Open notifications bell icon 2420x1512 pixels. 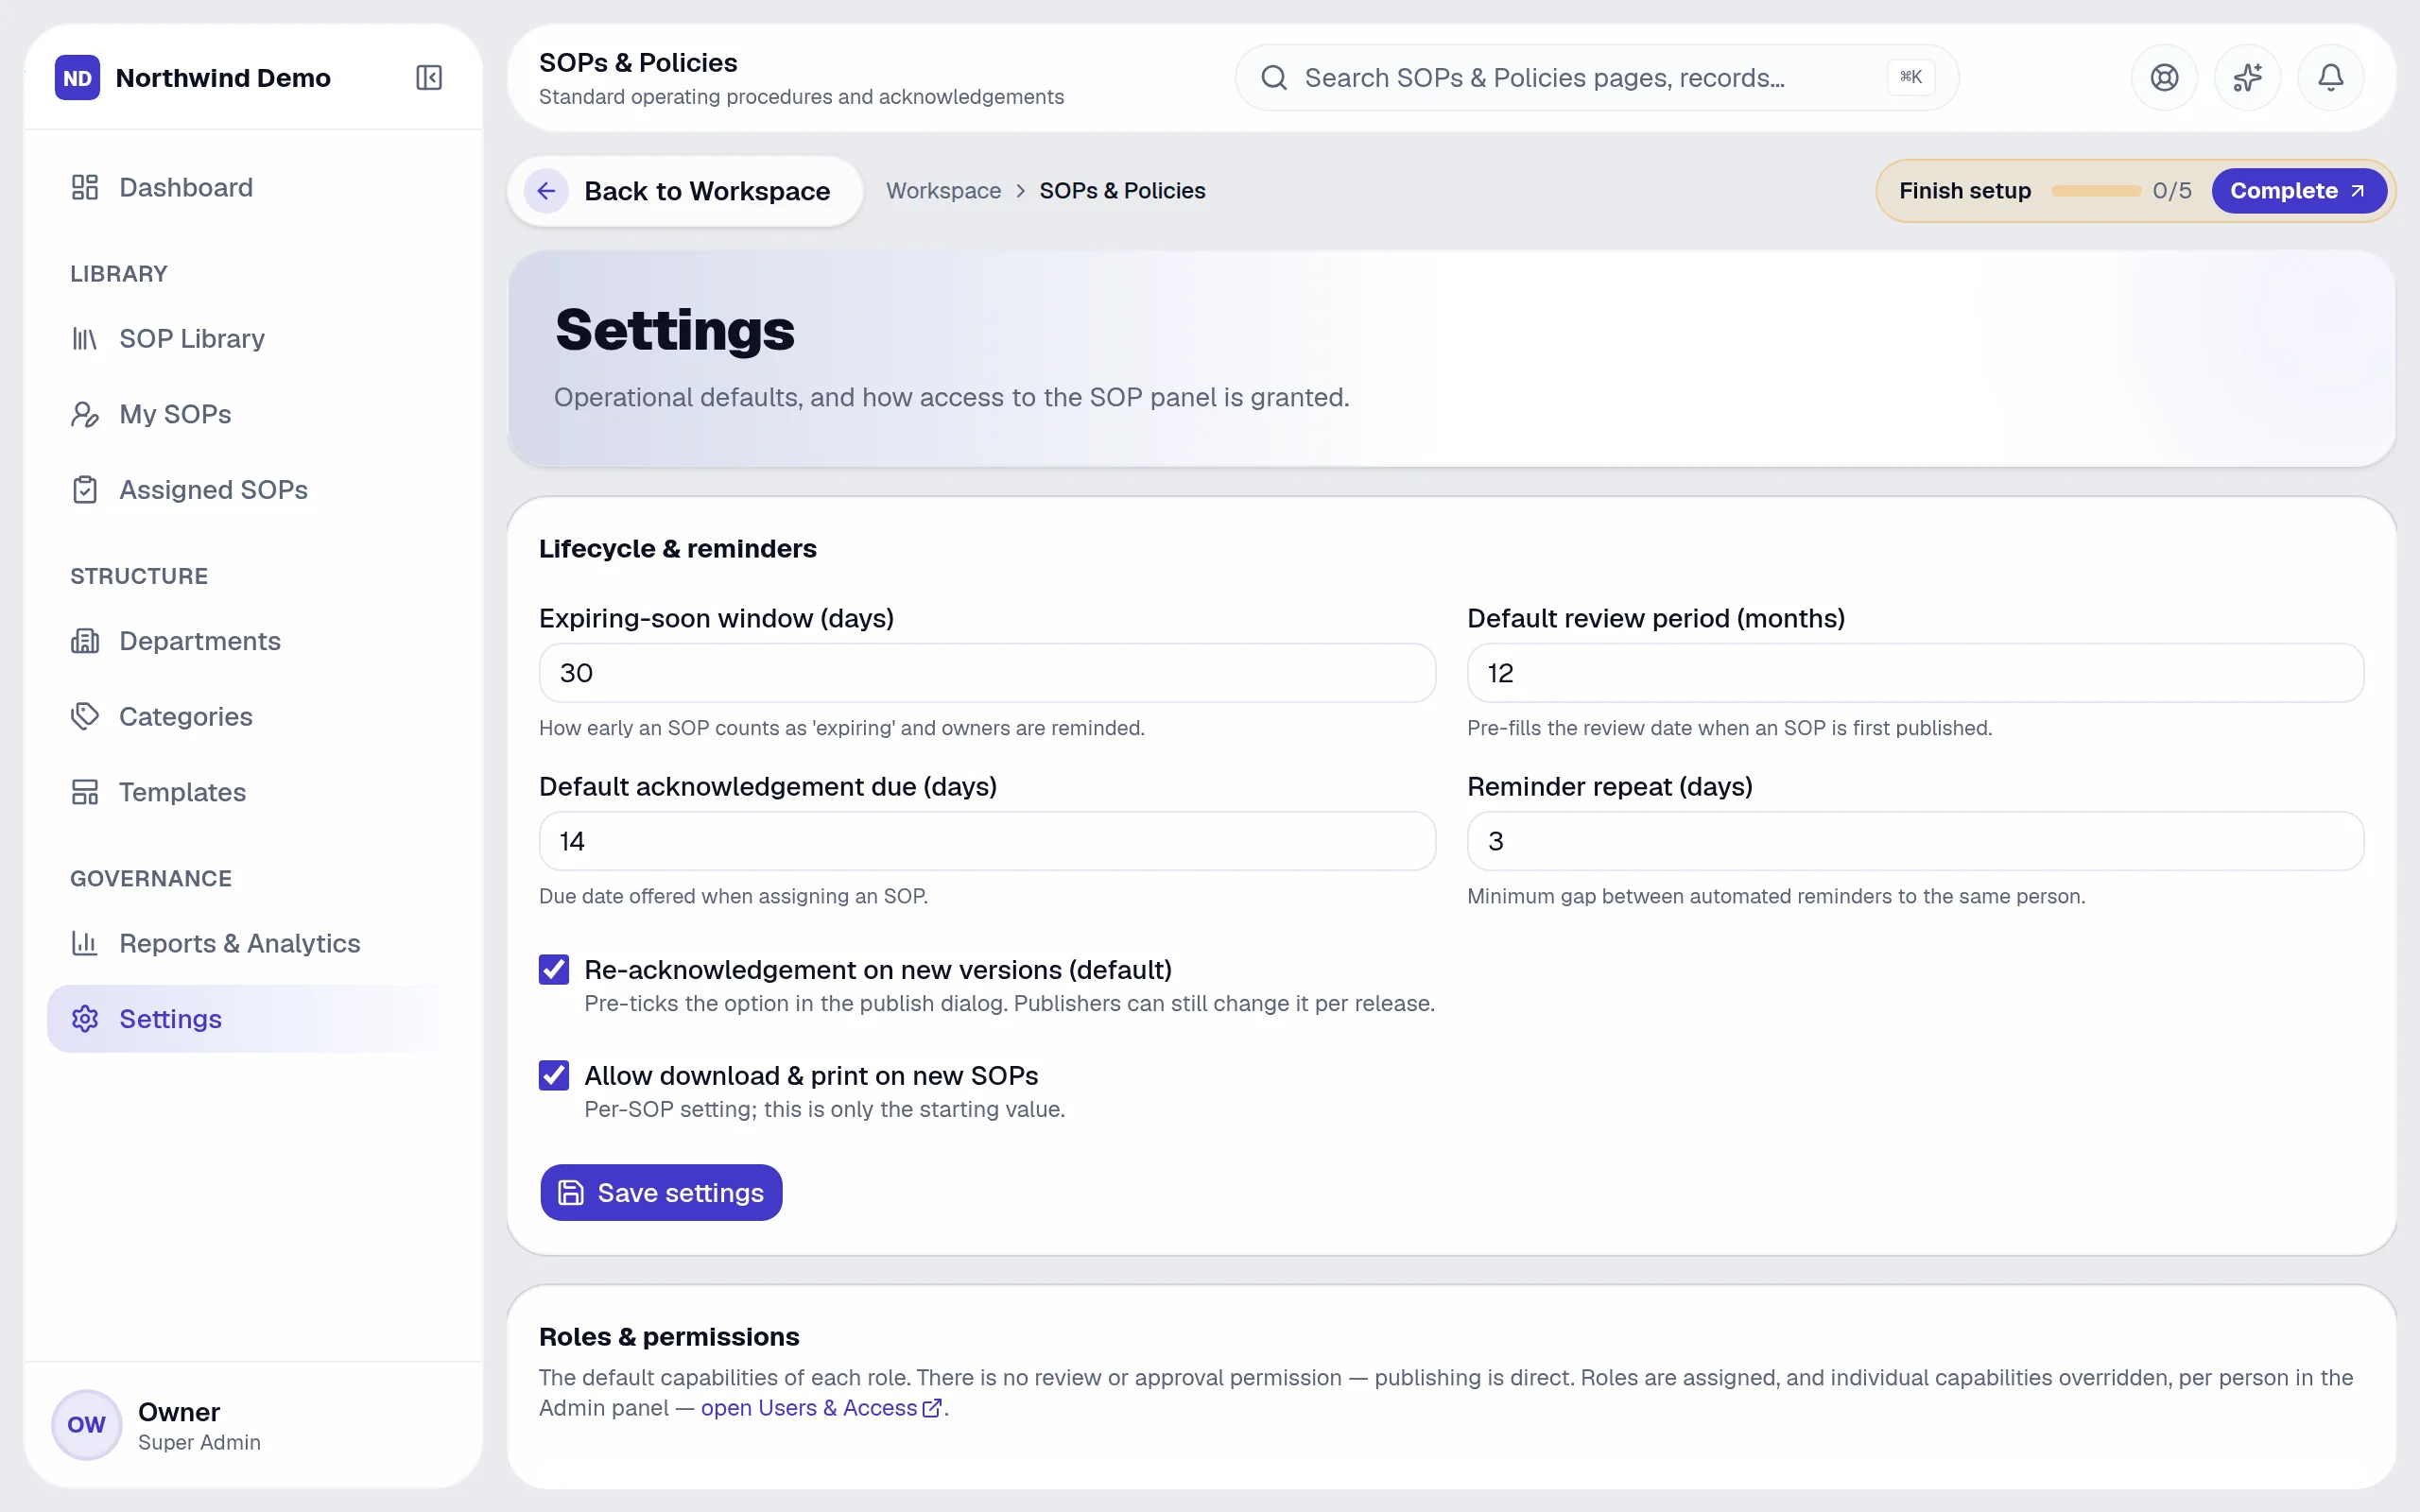pyautogui.click(x=2330, y=77)
